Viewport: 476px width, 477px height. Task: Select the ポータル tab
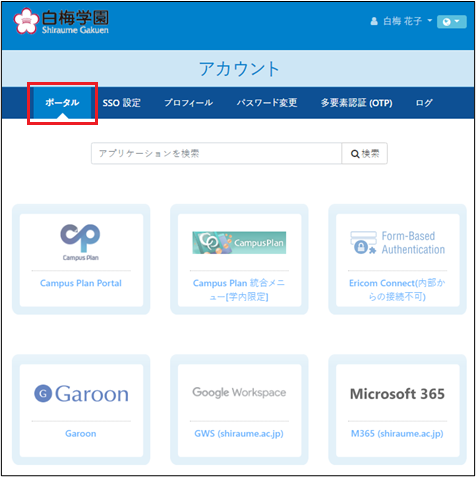point(62,103)
